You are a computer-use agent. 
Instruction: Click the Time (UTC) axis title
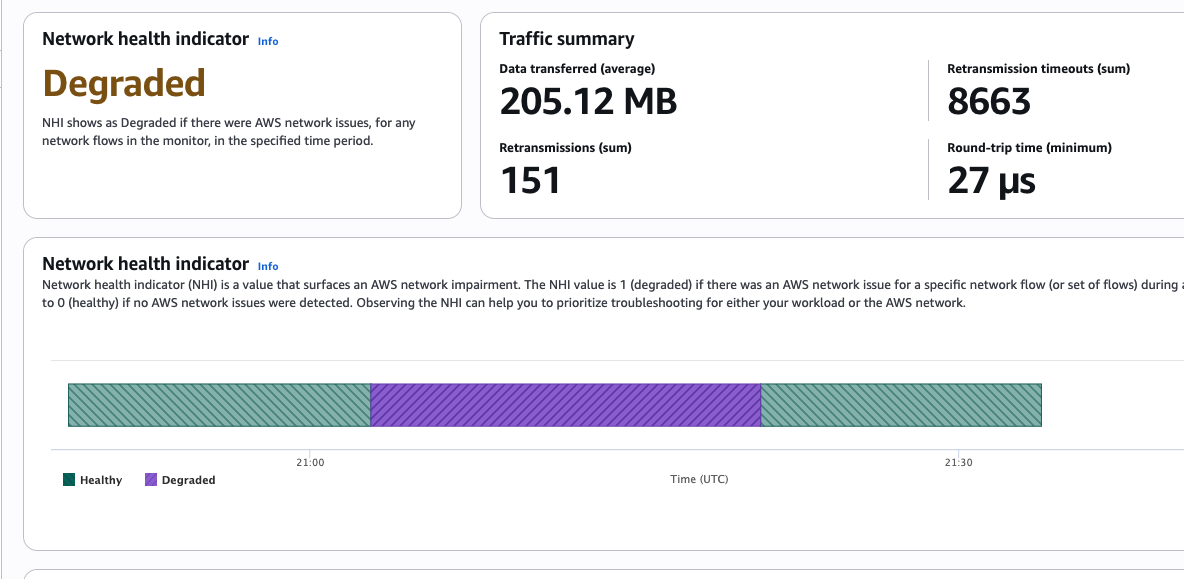point(699,479)
